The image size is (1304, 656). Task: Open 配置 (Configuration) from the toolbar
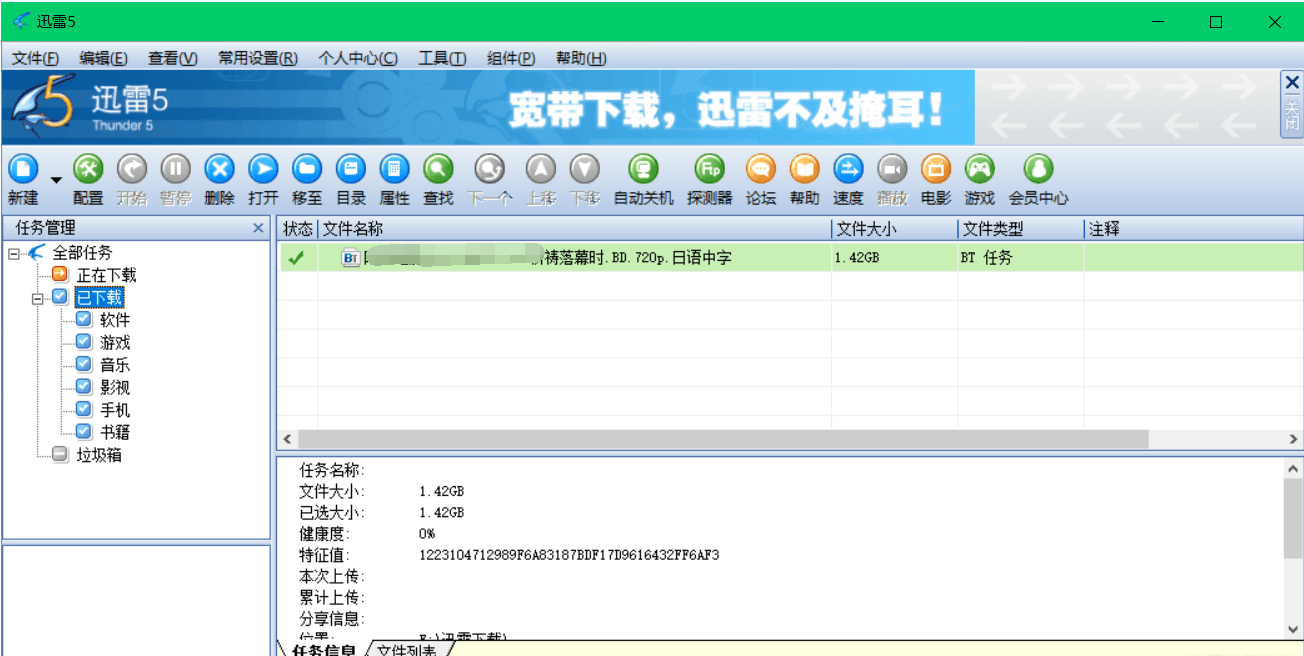tap(88, 169)
